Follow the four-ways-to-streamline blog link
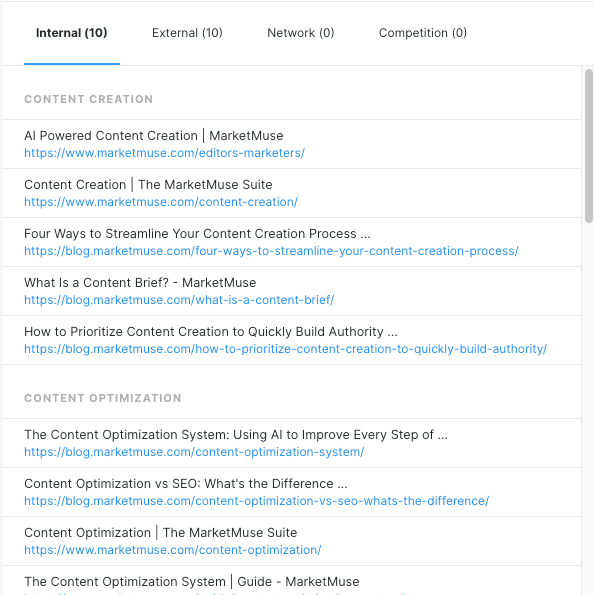The width and height of the screenshot is (594, 595). [271, 251]
